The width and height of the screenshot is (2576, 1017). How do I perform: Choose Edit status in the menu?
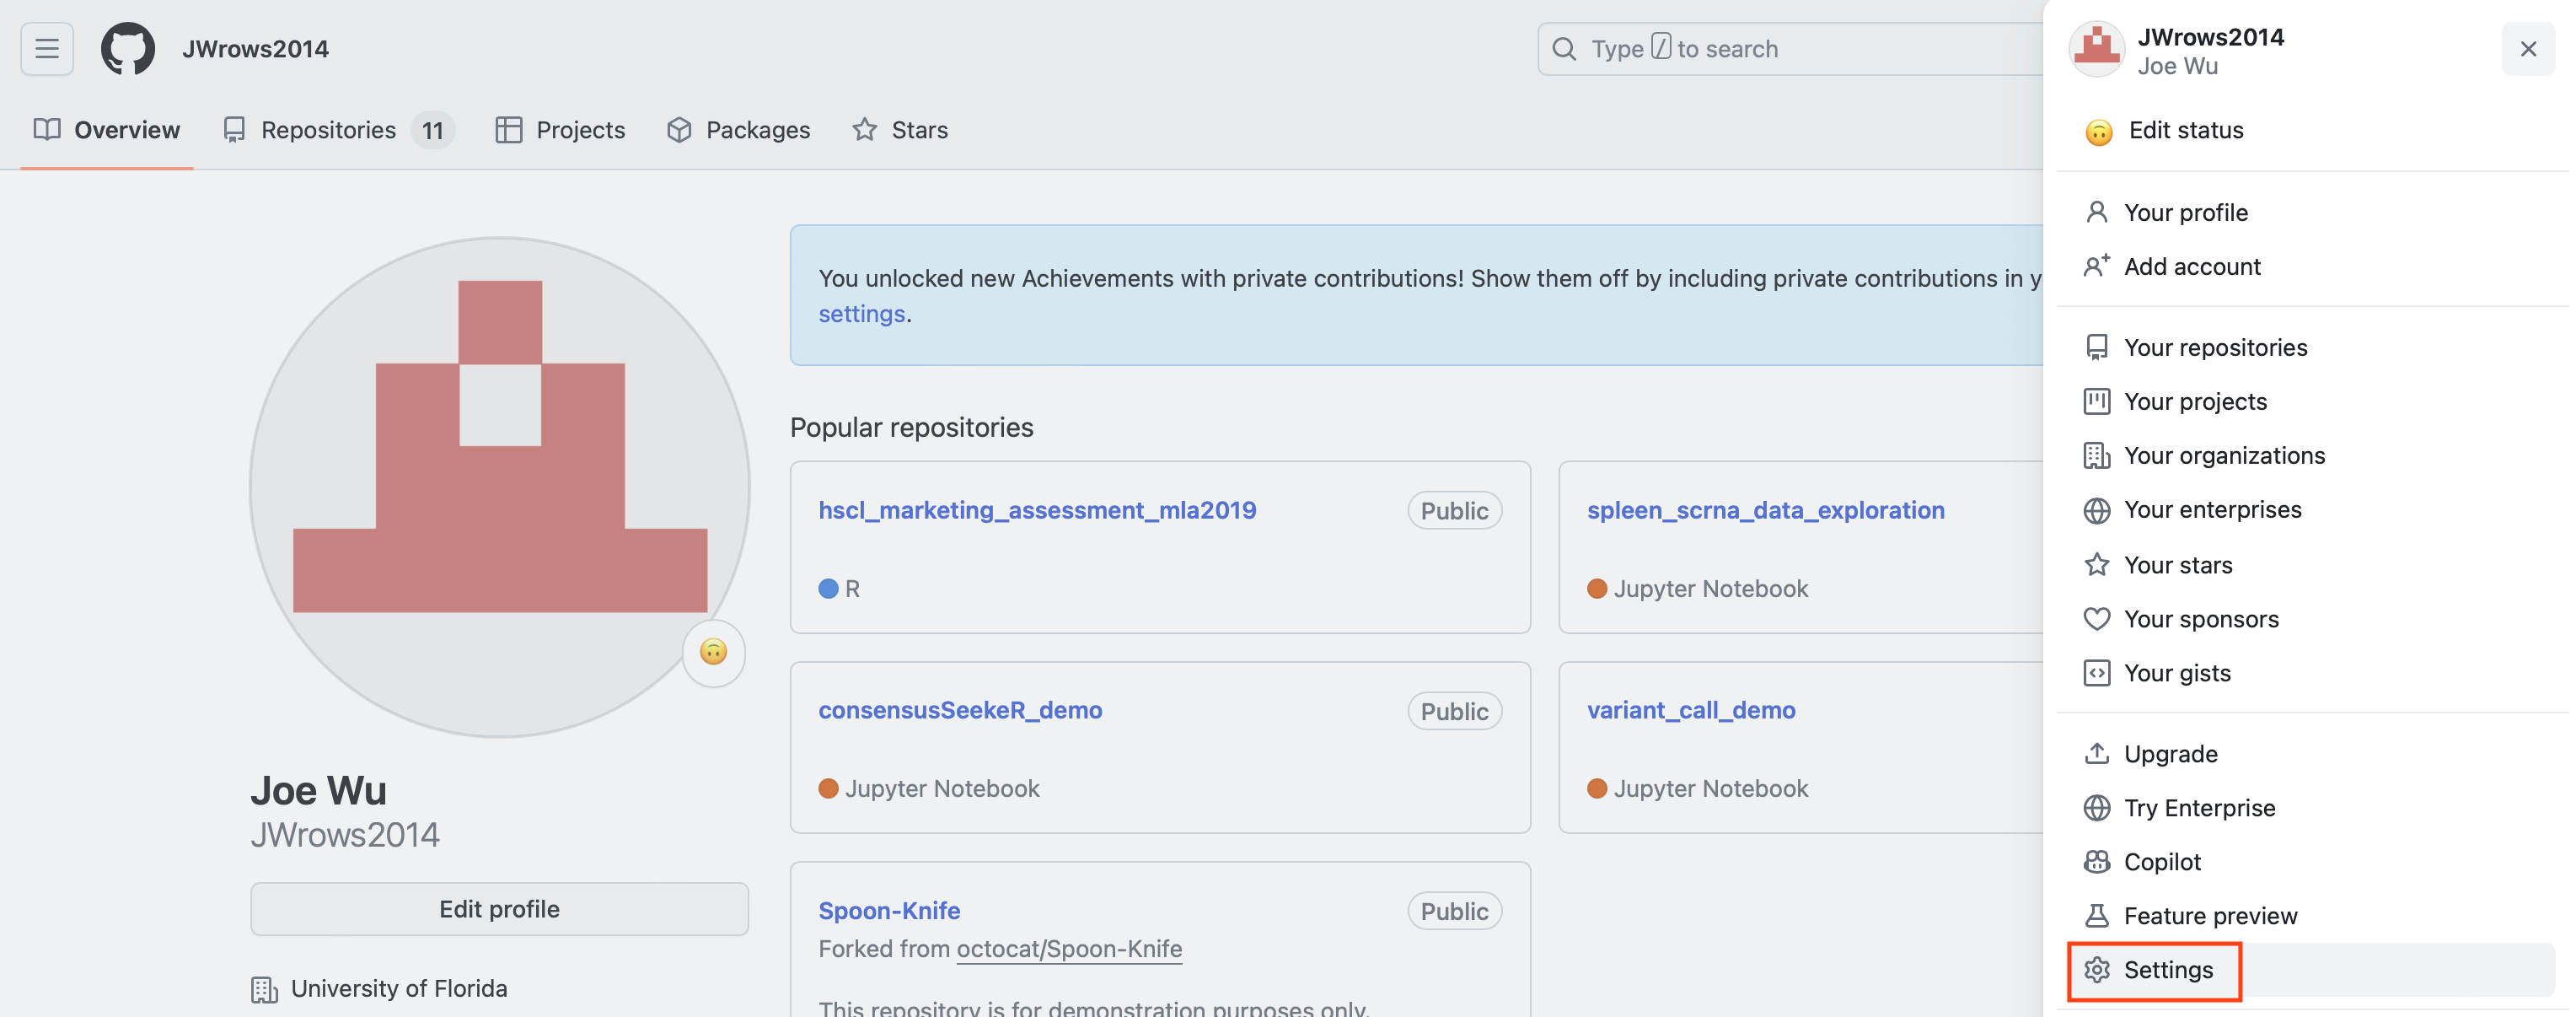point(2185,130)
